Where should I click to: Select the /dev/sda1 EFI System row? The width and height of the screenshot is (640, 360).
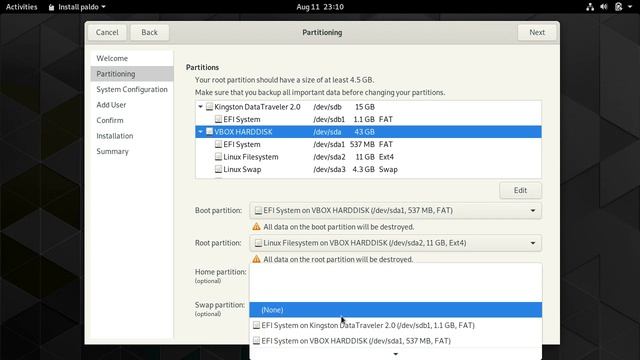point(368,144)
